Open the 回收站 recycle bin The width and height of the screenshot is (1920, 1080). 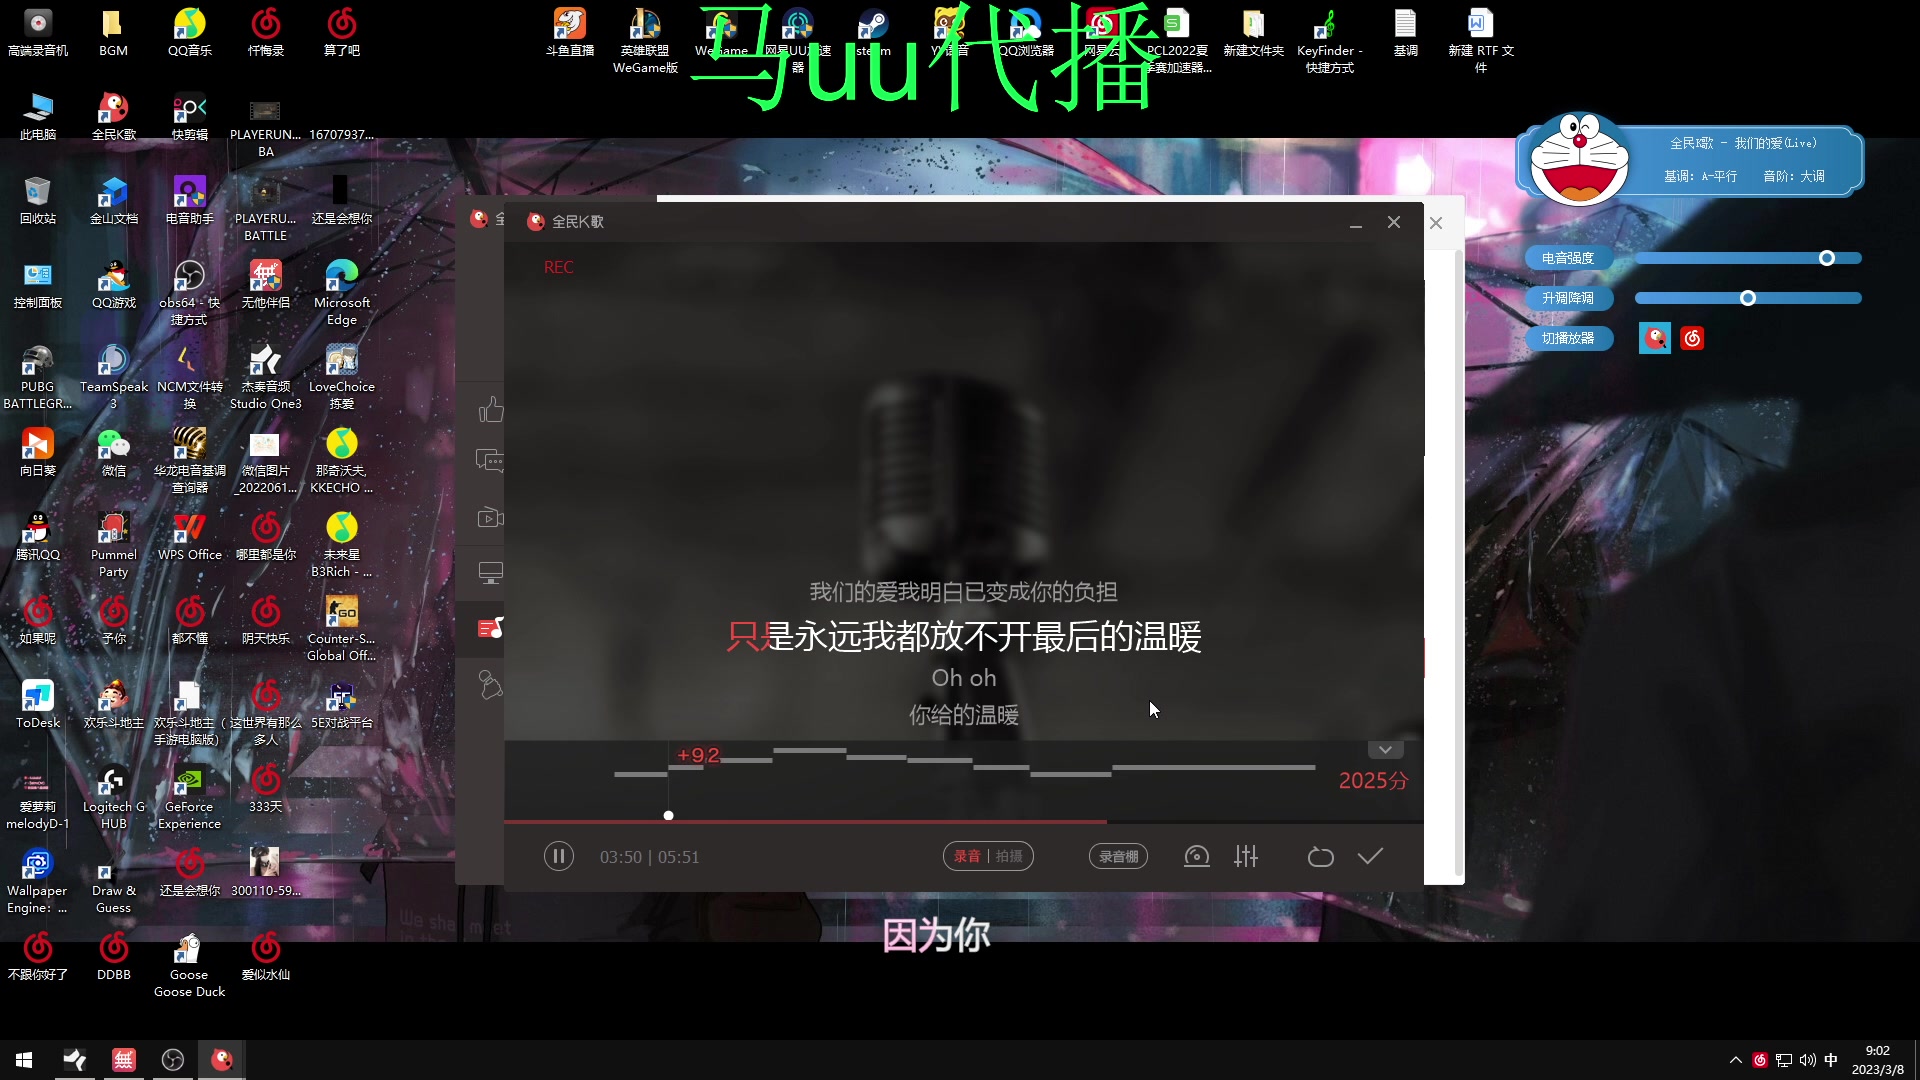[38, 201]
